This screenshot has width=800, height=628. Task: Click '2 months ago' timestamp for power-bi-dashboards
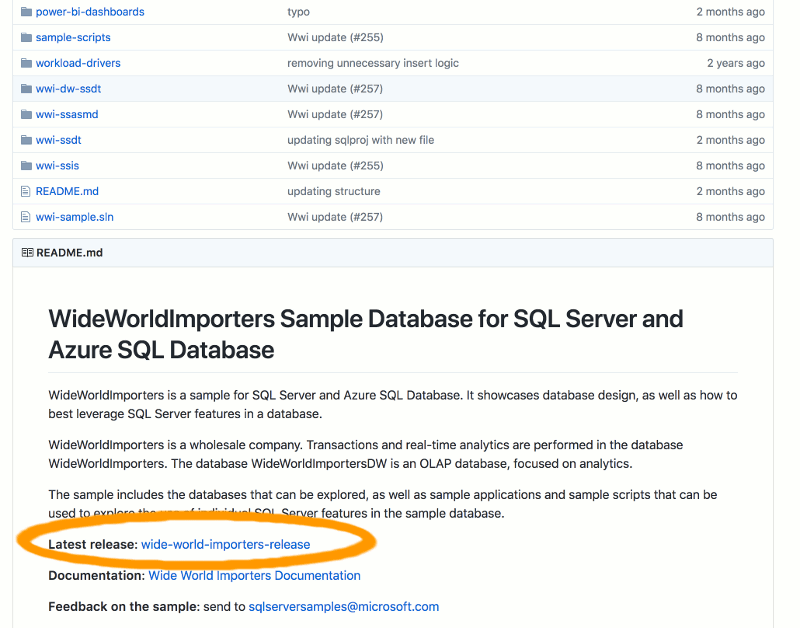pyautogui.click(x=731, y=12)
